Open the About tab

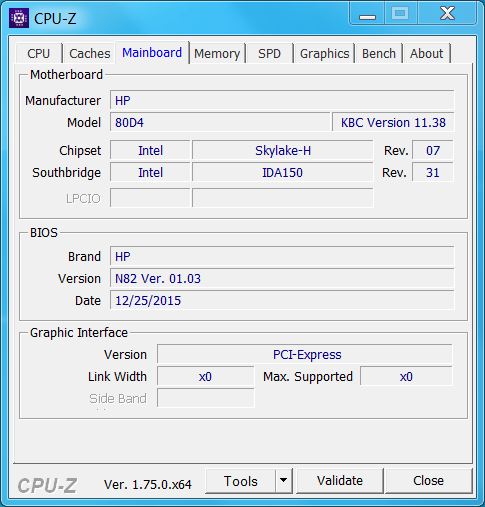(427, 53)
